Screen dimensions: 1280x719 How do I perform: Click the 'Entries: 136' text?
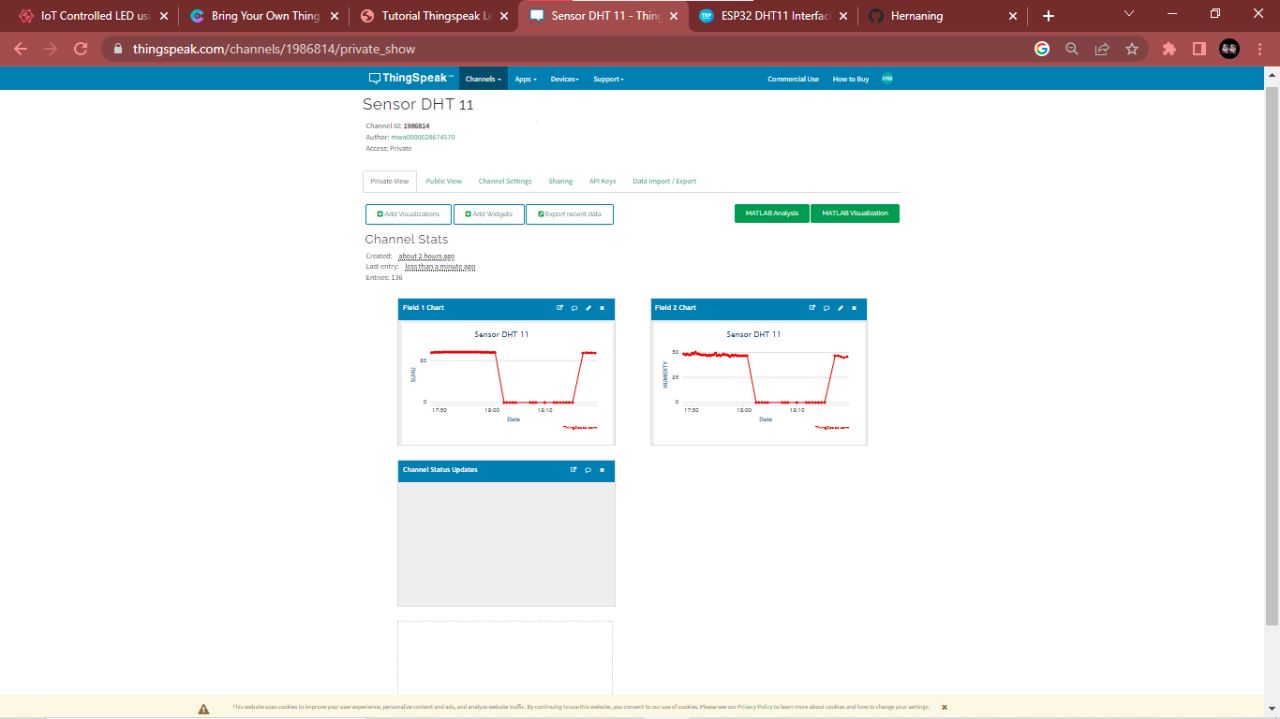384,277
